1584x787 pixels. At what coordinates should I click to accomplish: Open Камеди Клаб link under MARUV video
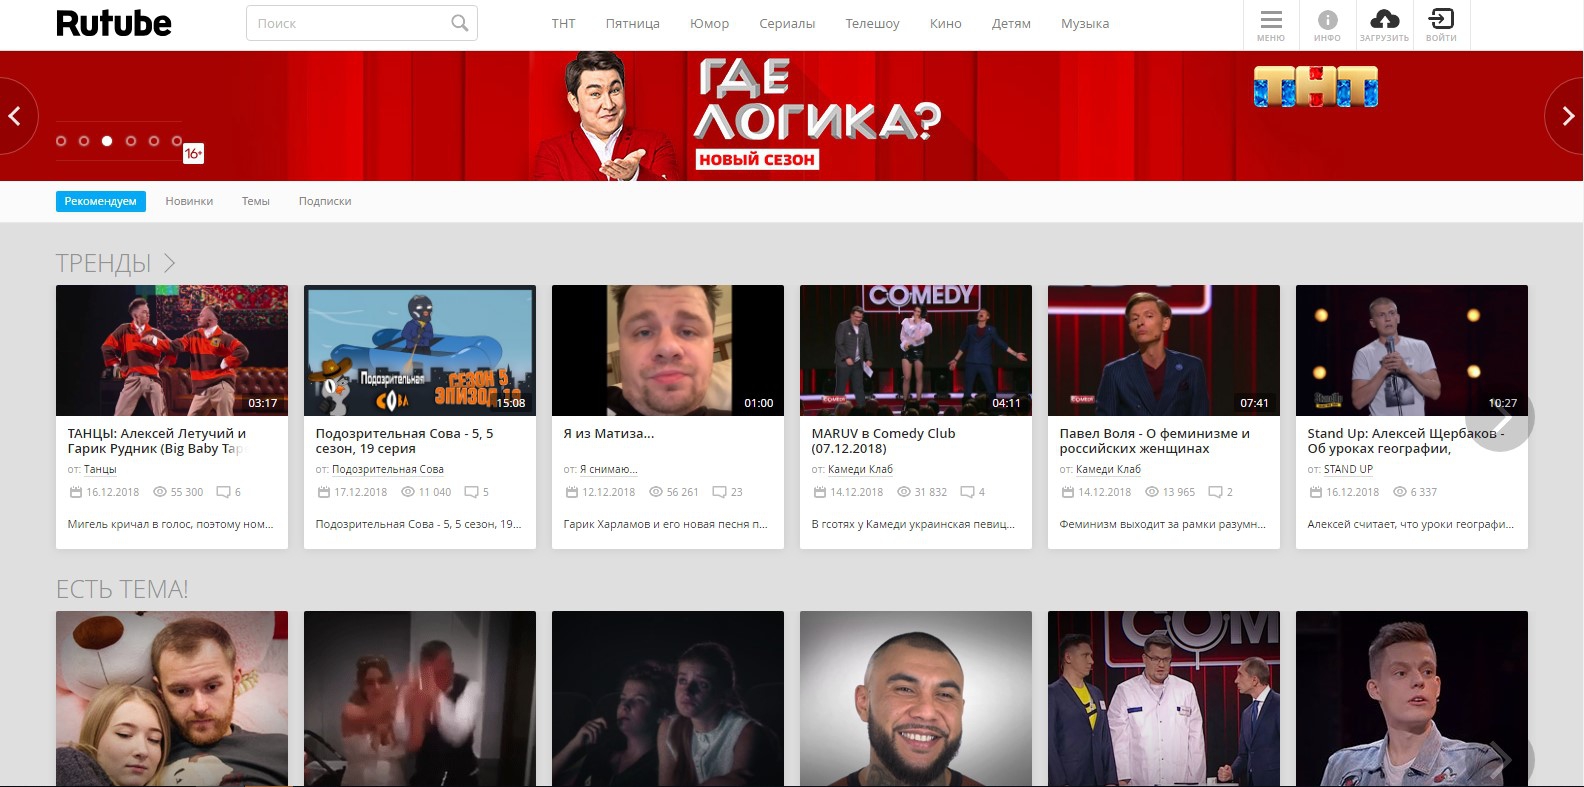click(x=860, y=469)
